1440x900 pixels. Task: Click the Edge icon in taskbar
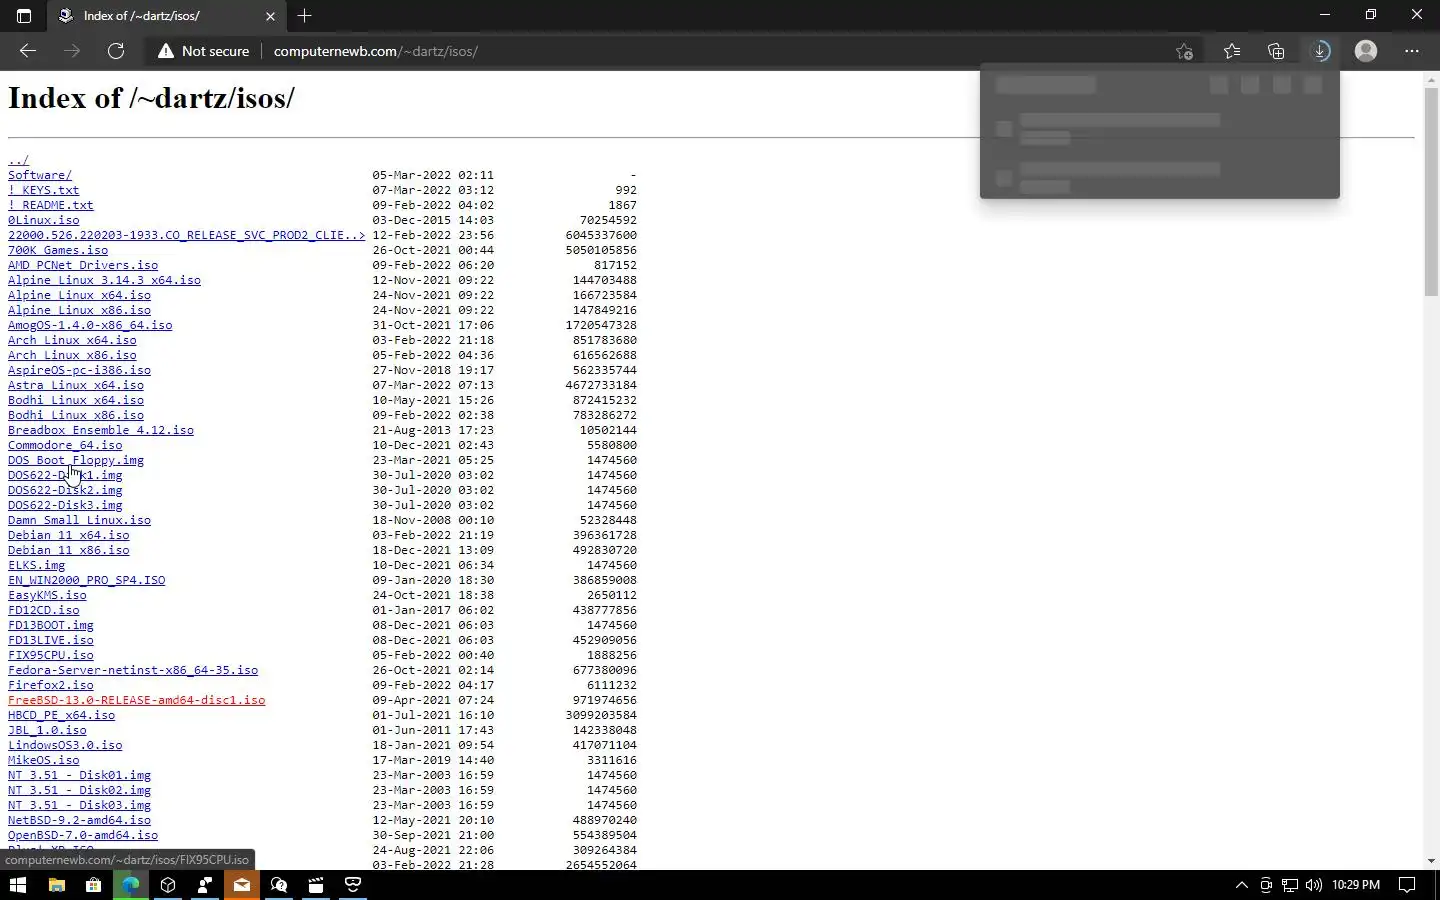(x=130, y=885)
